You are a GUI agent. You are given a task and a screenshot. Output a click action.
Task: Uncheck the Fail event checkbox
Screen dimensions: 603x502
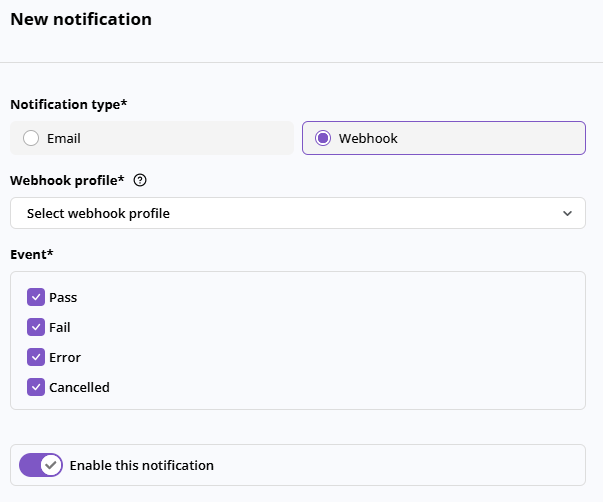pyautogui.click(x=36, y=327)
